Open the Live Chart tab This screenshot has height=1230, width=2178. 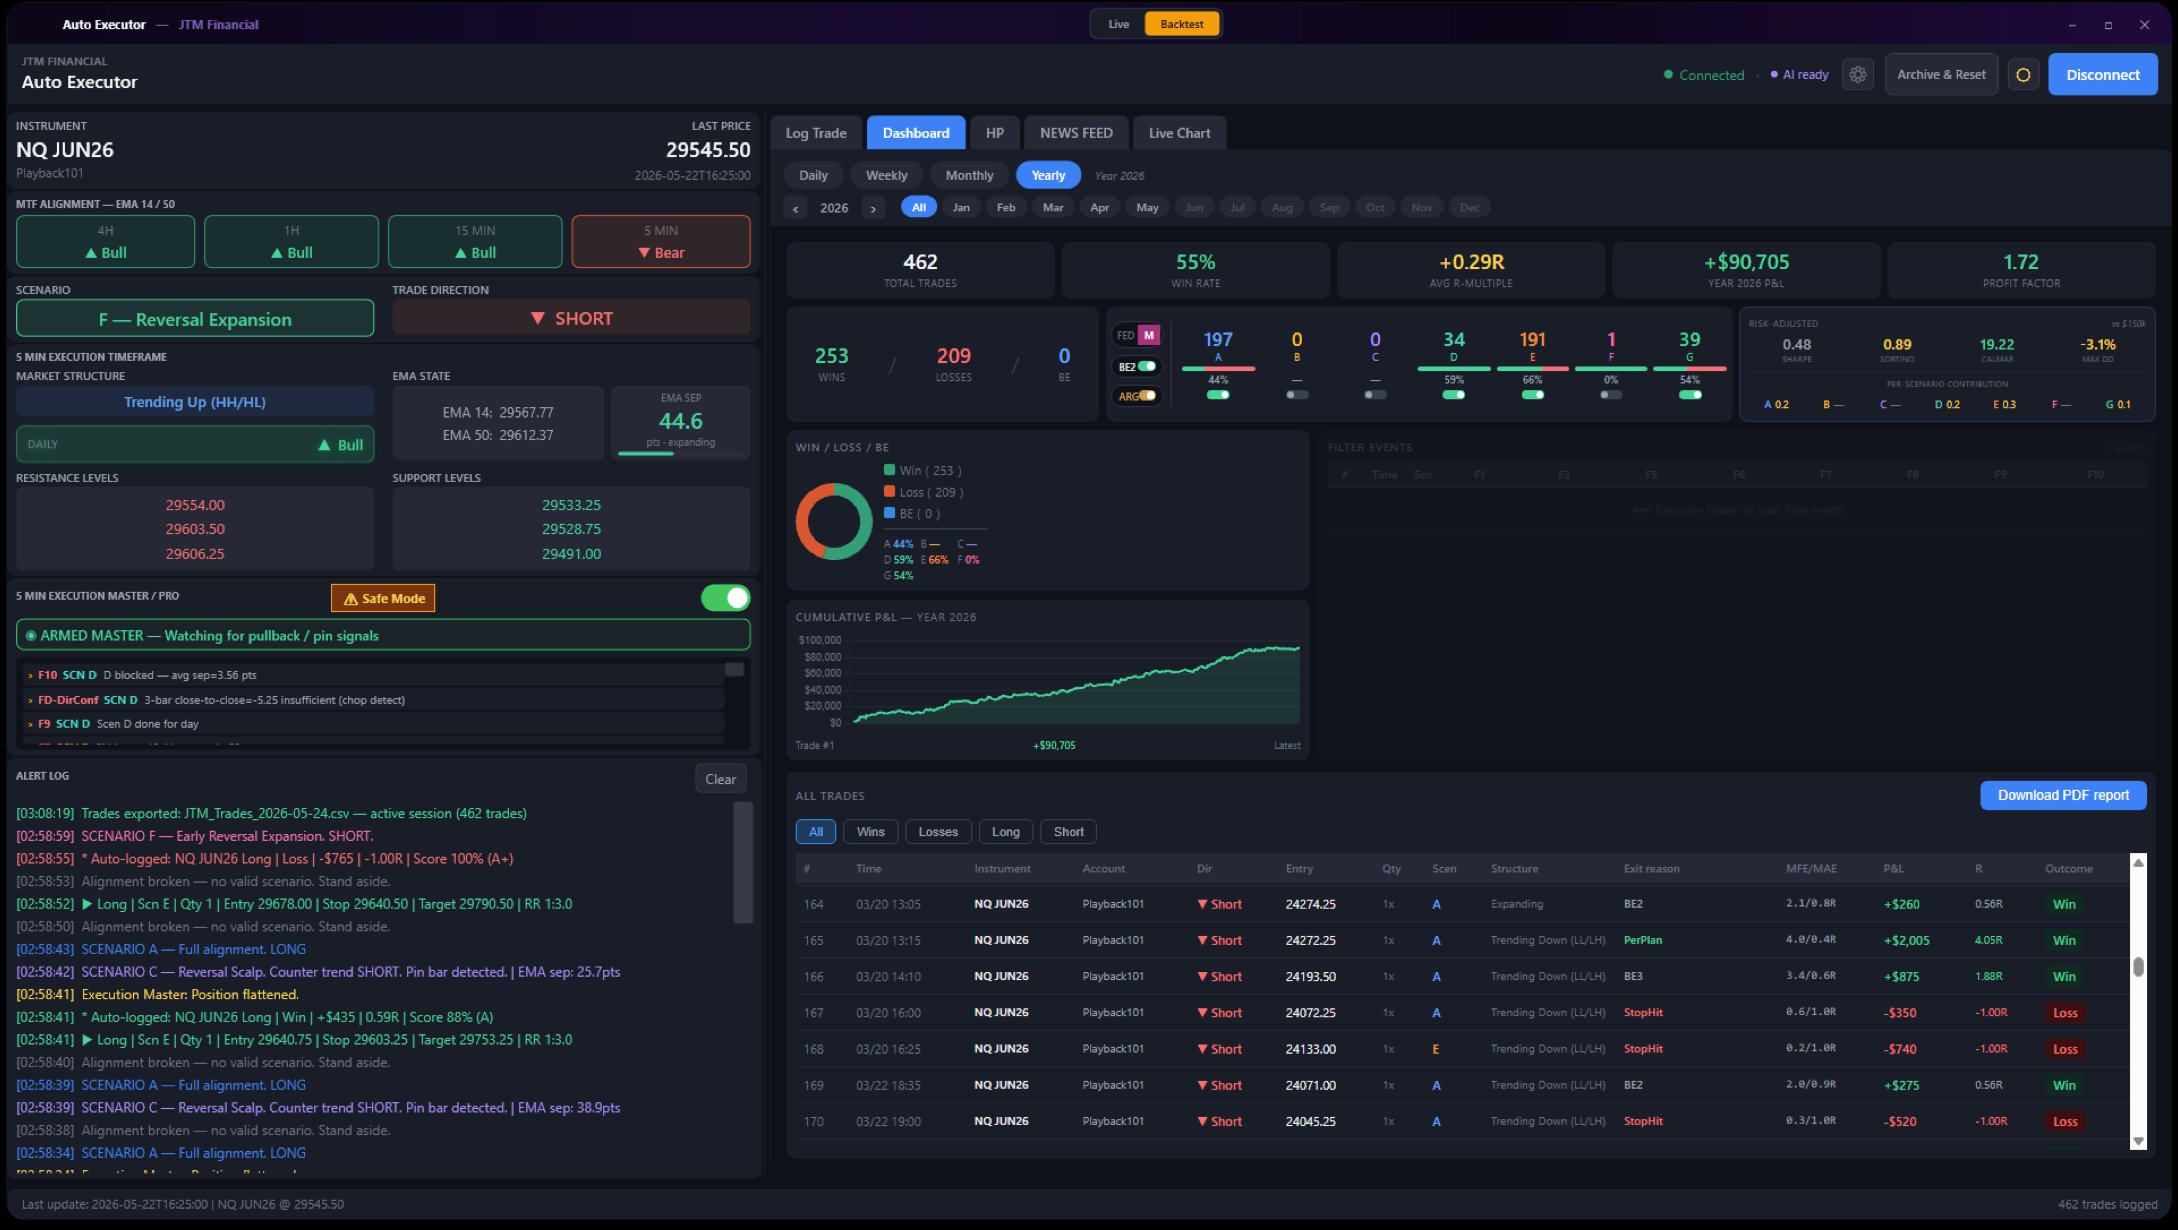coord(1179,133)
